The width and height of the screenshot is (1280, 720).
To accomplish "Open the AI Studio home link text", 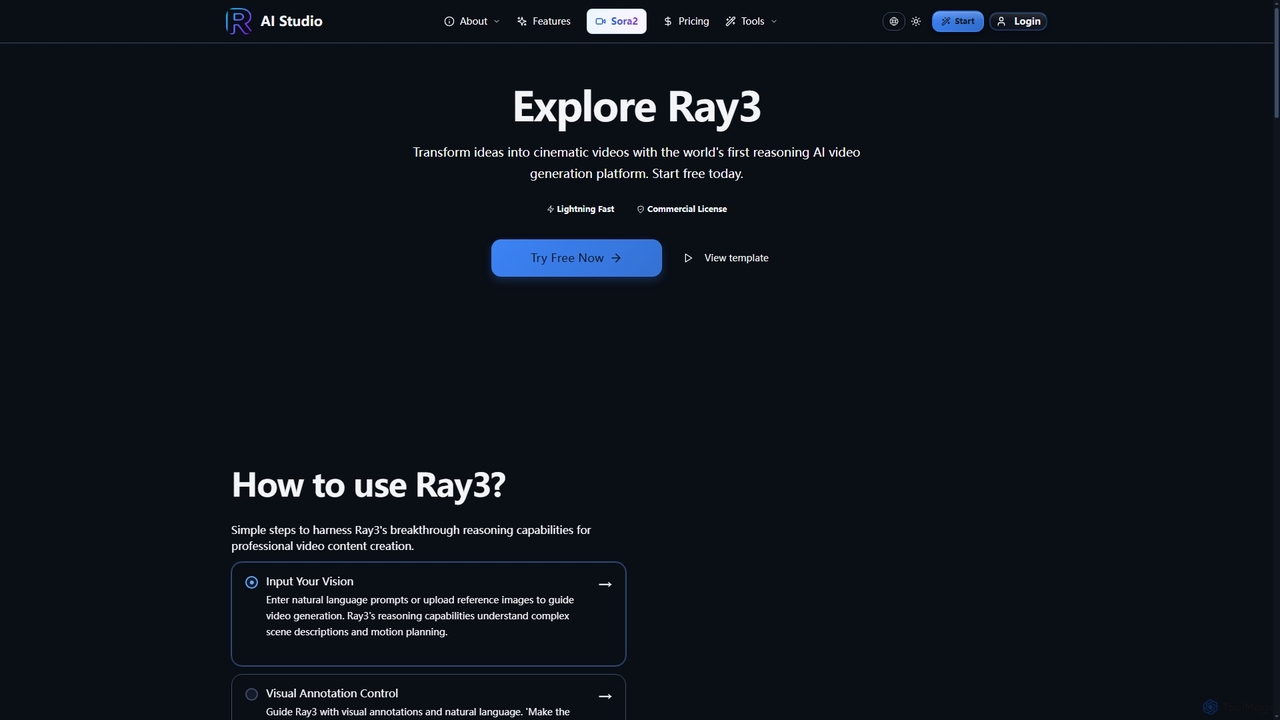I will [291, 21].
